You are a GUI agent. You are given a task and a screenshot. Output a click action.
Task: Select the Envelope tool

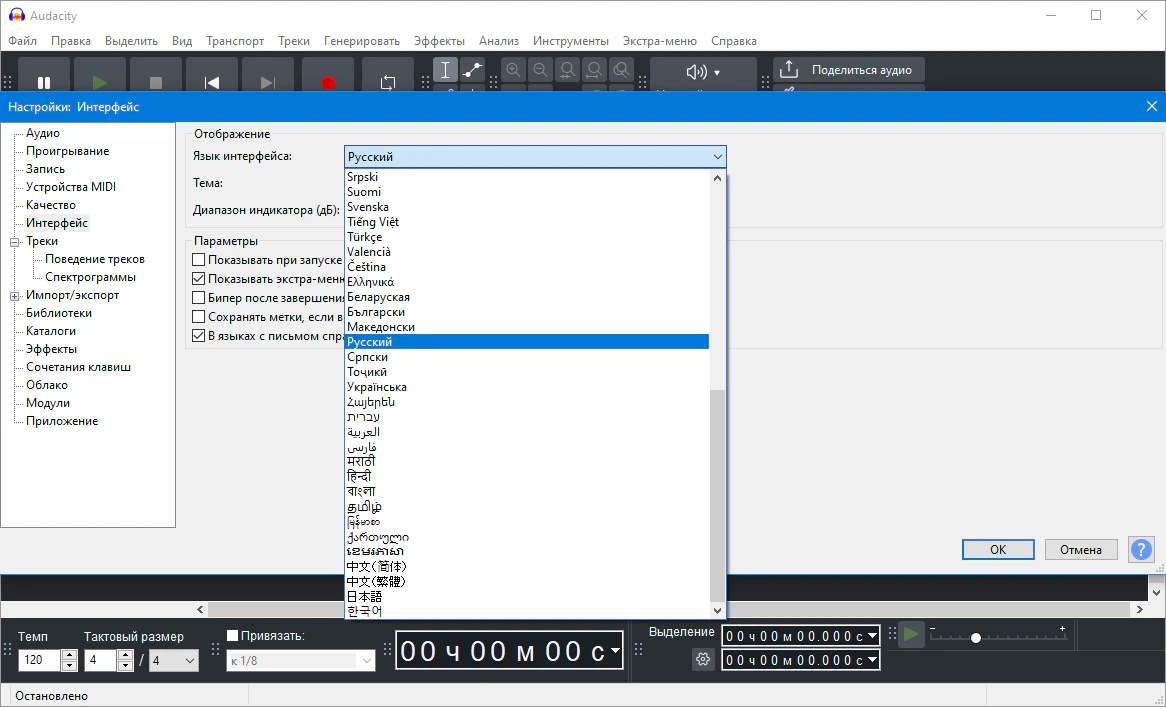(472, 70)
